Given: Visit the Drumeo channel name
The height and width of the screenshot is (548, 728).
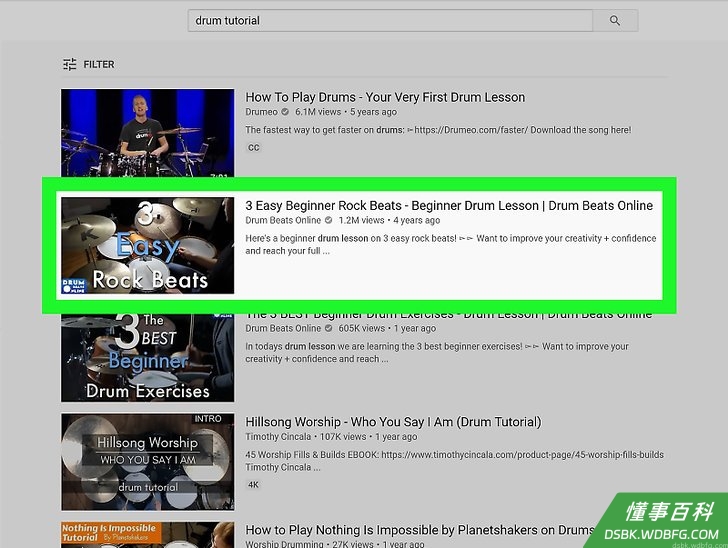Looking at the screenshot, I should [x=261, y=112].
